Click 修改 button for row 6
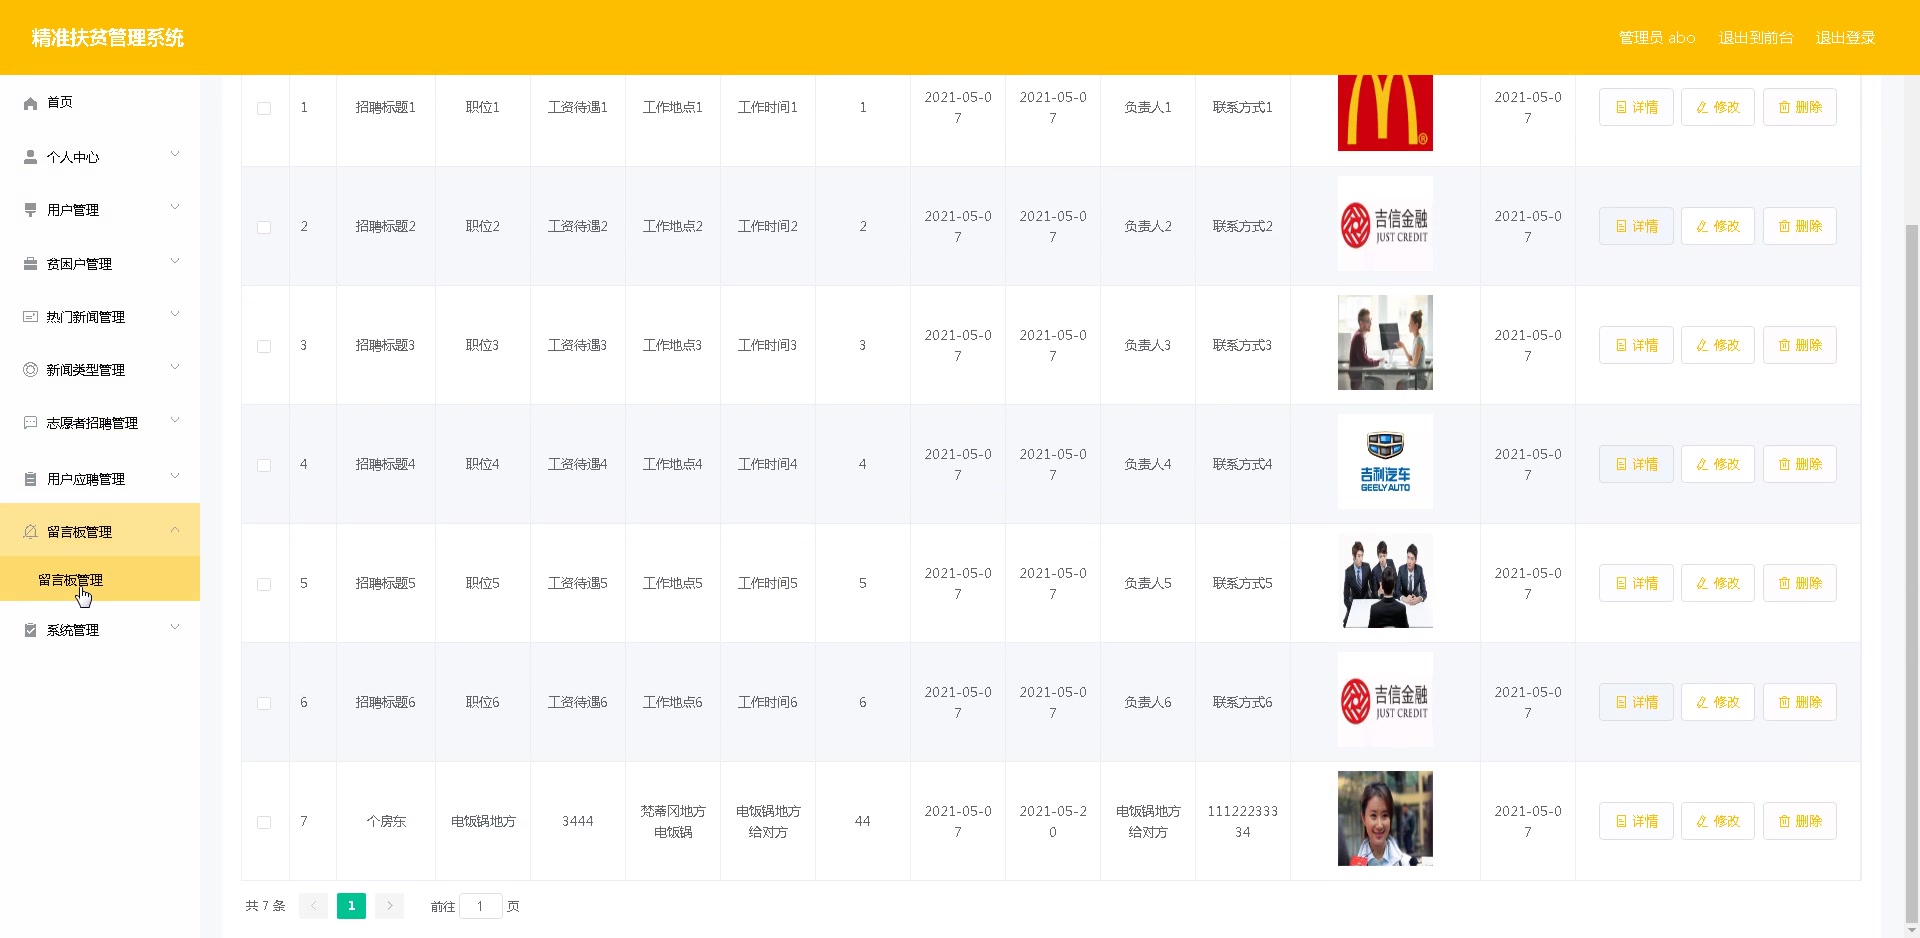The image size is (1920, 938). coord(1717,702)
